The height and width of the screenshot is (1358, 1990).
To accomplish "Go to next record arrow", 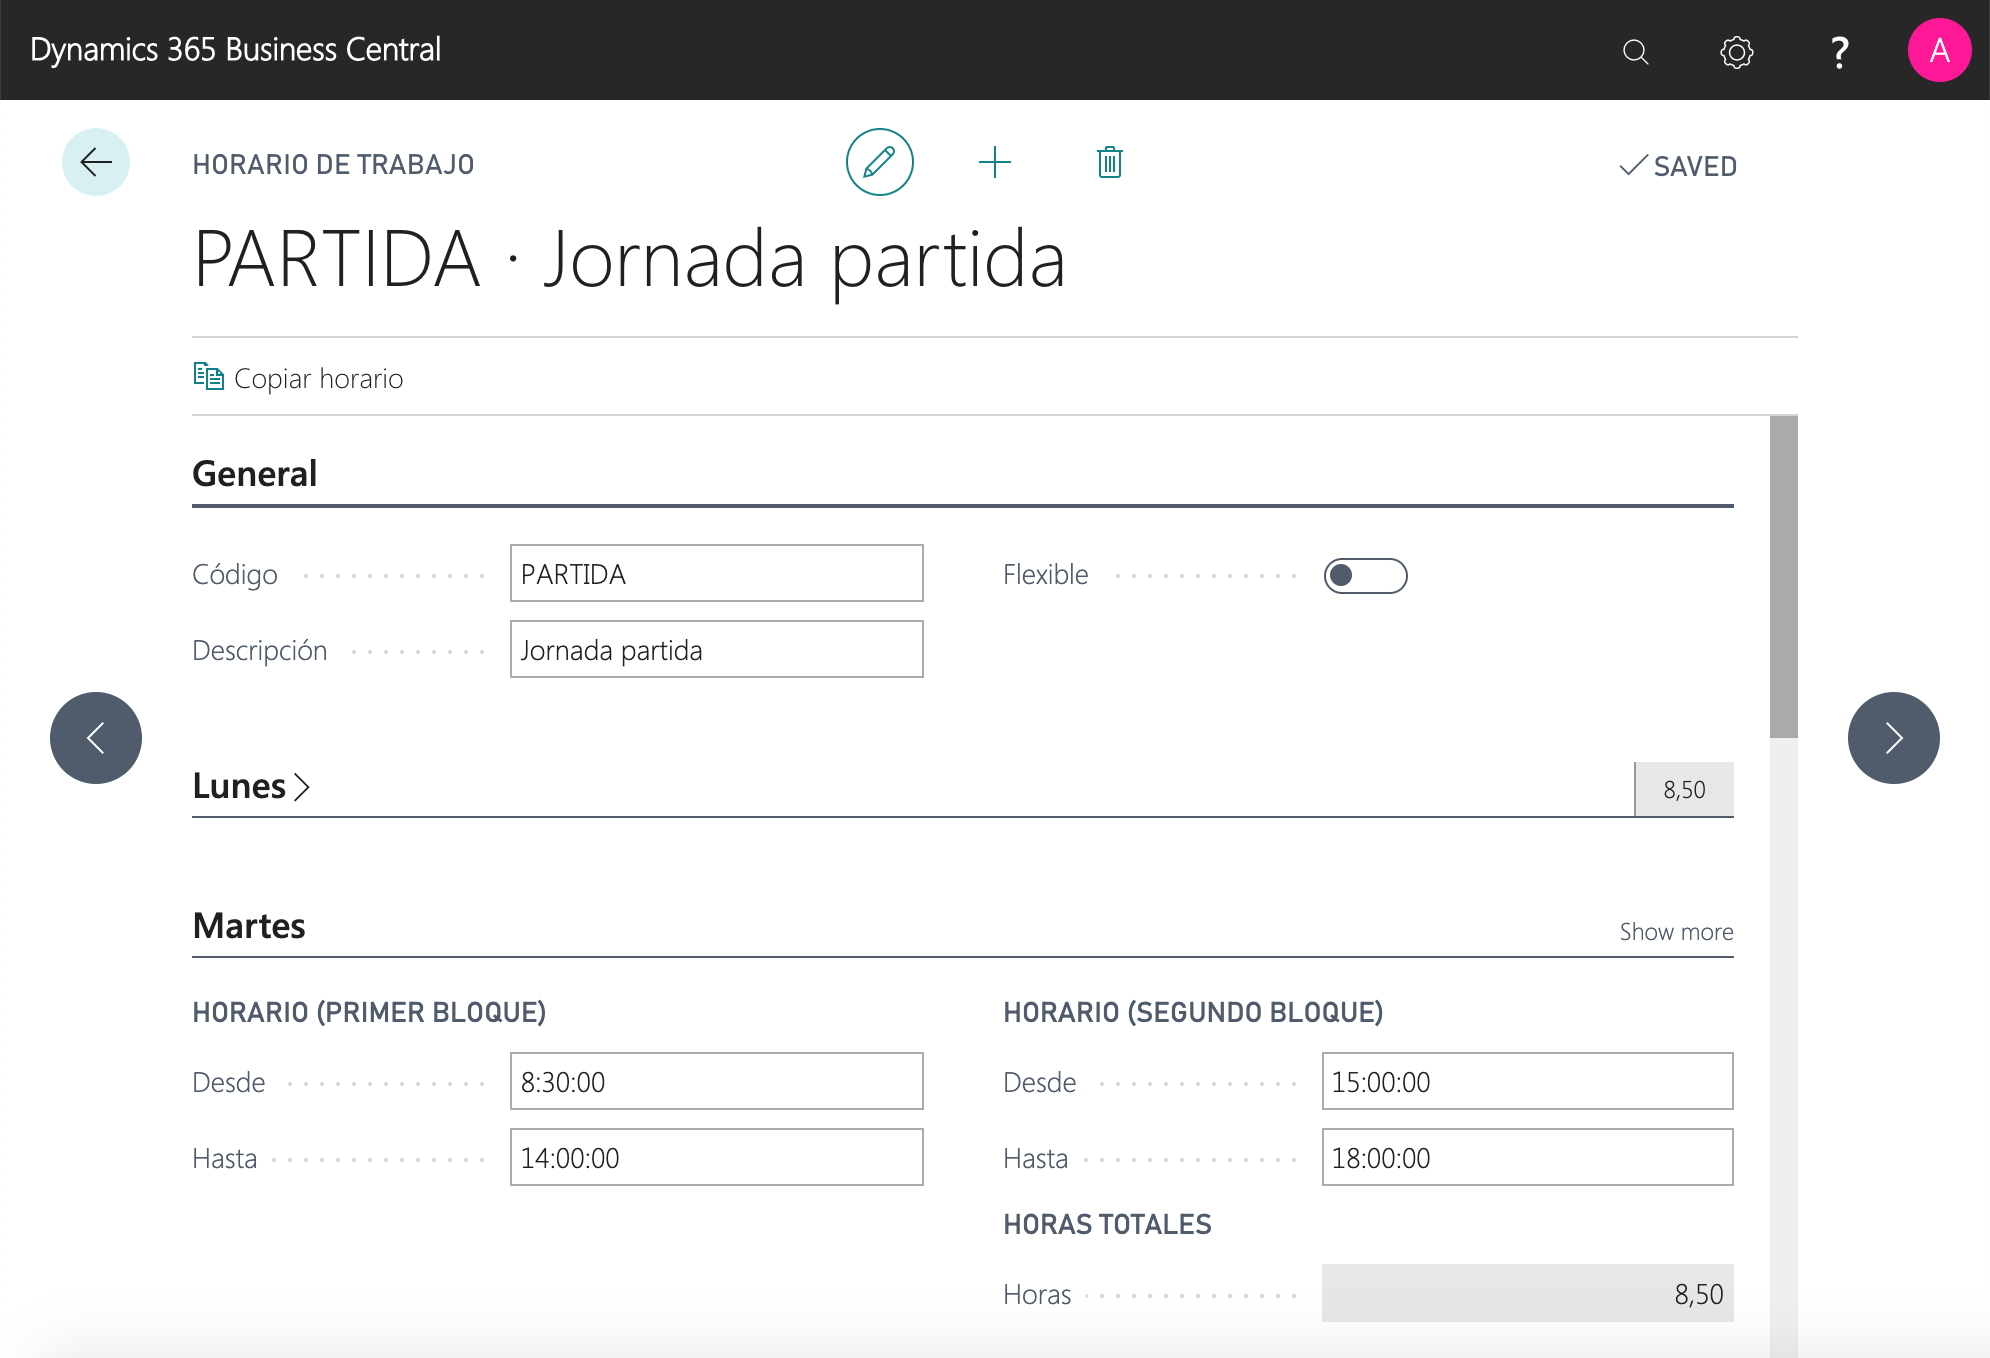I will click(1893, 738).
